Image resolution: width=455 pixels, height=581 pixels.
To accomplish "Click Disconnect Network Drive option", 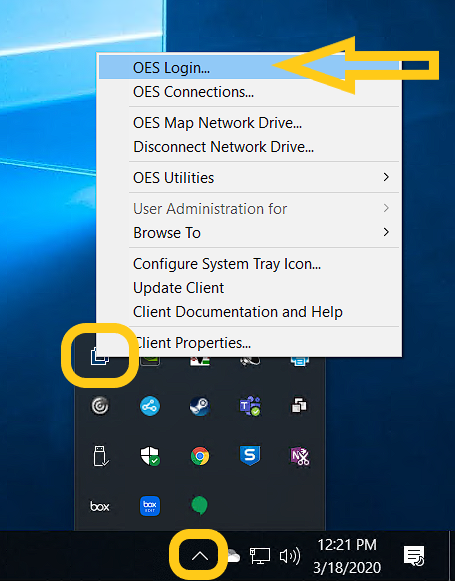I will (250, 147).
